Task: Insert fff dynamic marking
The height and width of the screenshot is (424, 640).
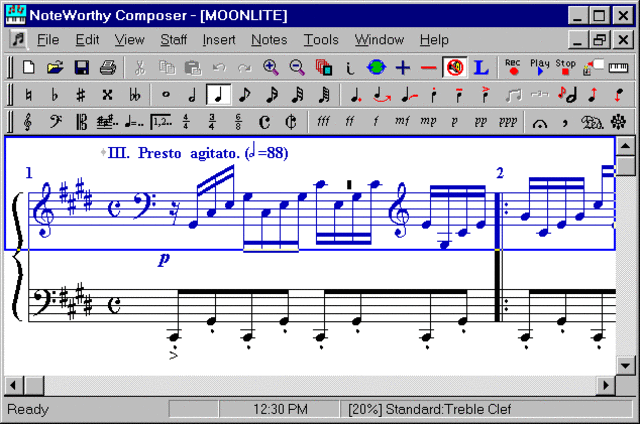Action: [x=323, y=122]
